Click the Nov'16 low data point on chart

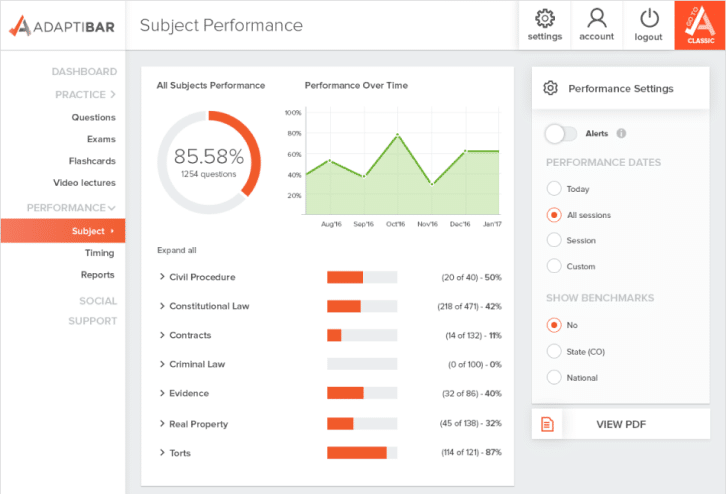tap(432, 184)
